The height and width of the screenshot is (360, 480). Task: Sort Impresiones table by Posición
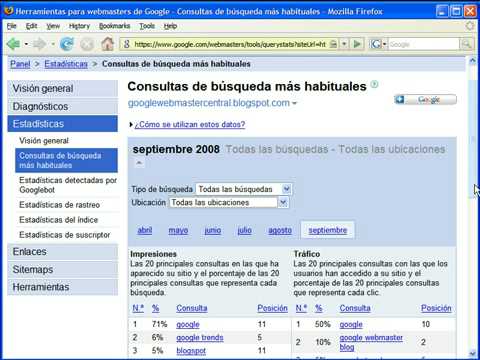[x=272, y=308]
